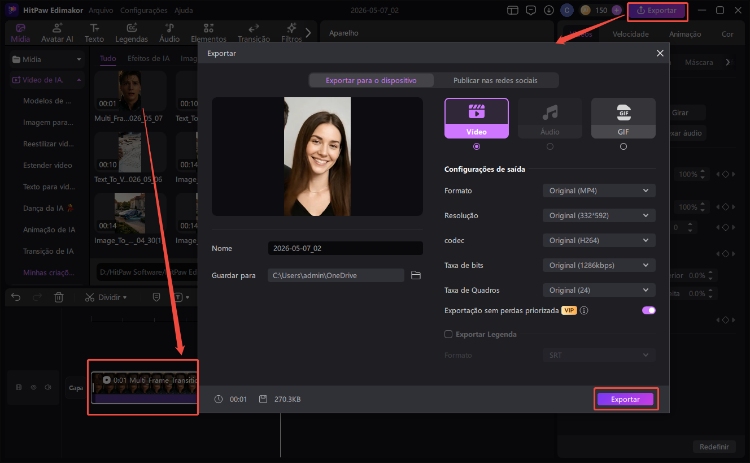Click the info icon beside VIP badge

pos(584,310)
